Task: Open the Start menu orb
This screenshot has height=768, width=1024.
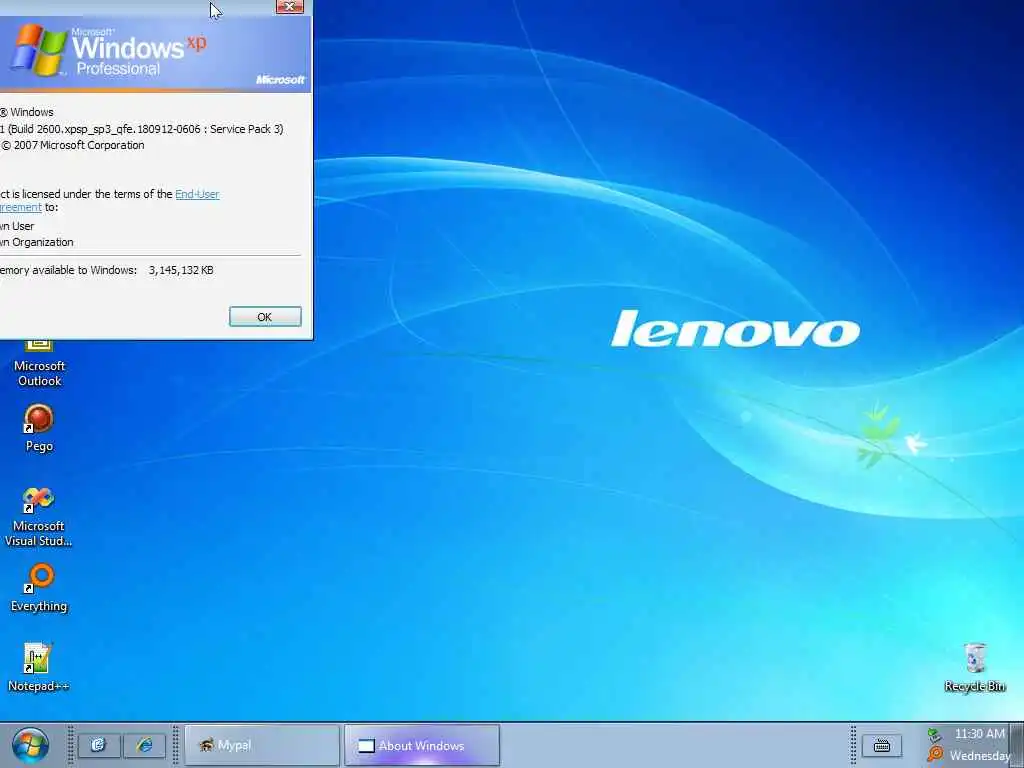Action: 30,746
